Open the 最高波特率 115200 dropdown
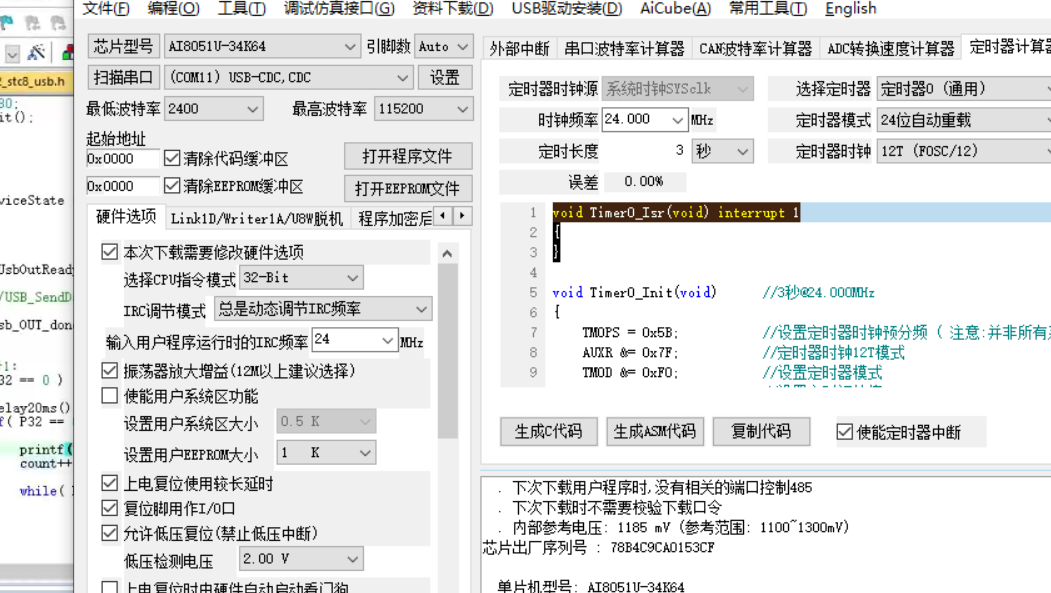 [423, 109]
